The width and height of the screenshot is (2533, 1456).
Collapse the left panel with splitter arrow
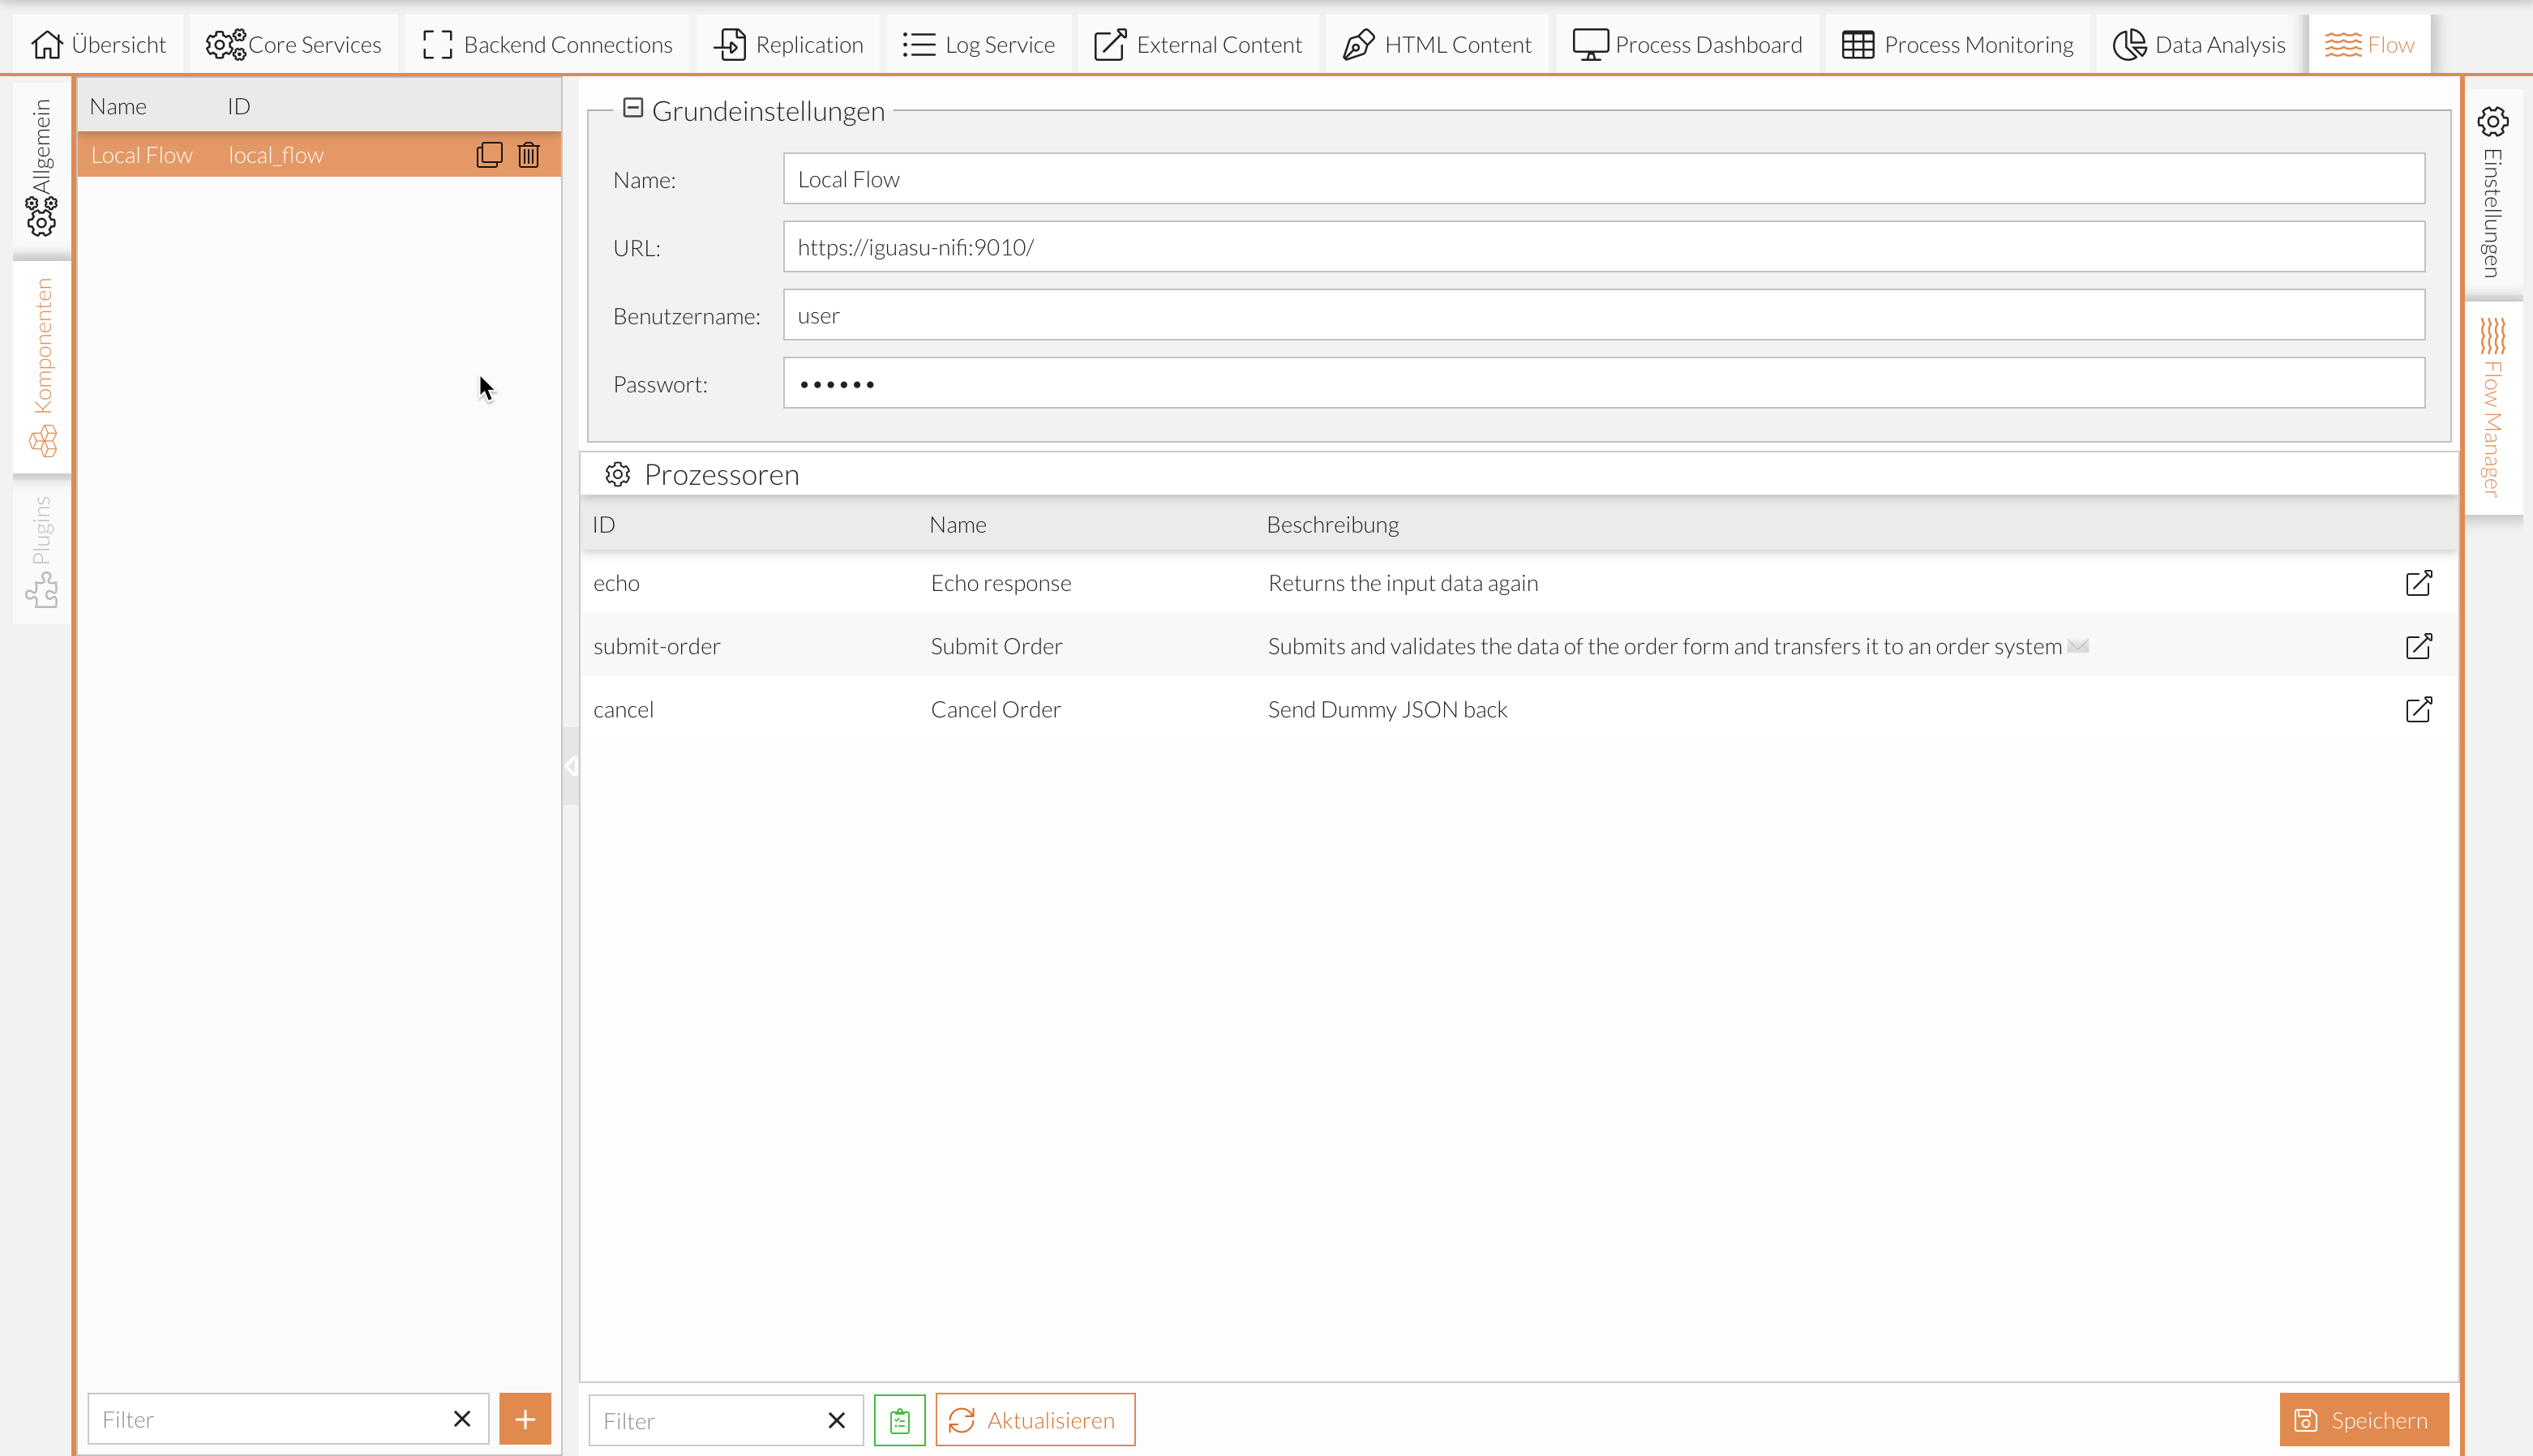[x=570, y=766]
